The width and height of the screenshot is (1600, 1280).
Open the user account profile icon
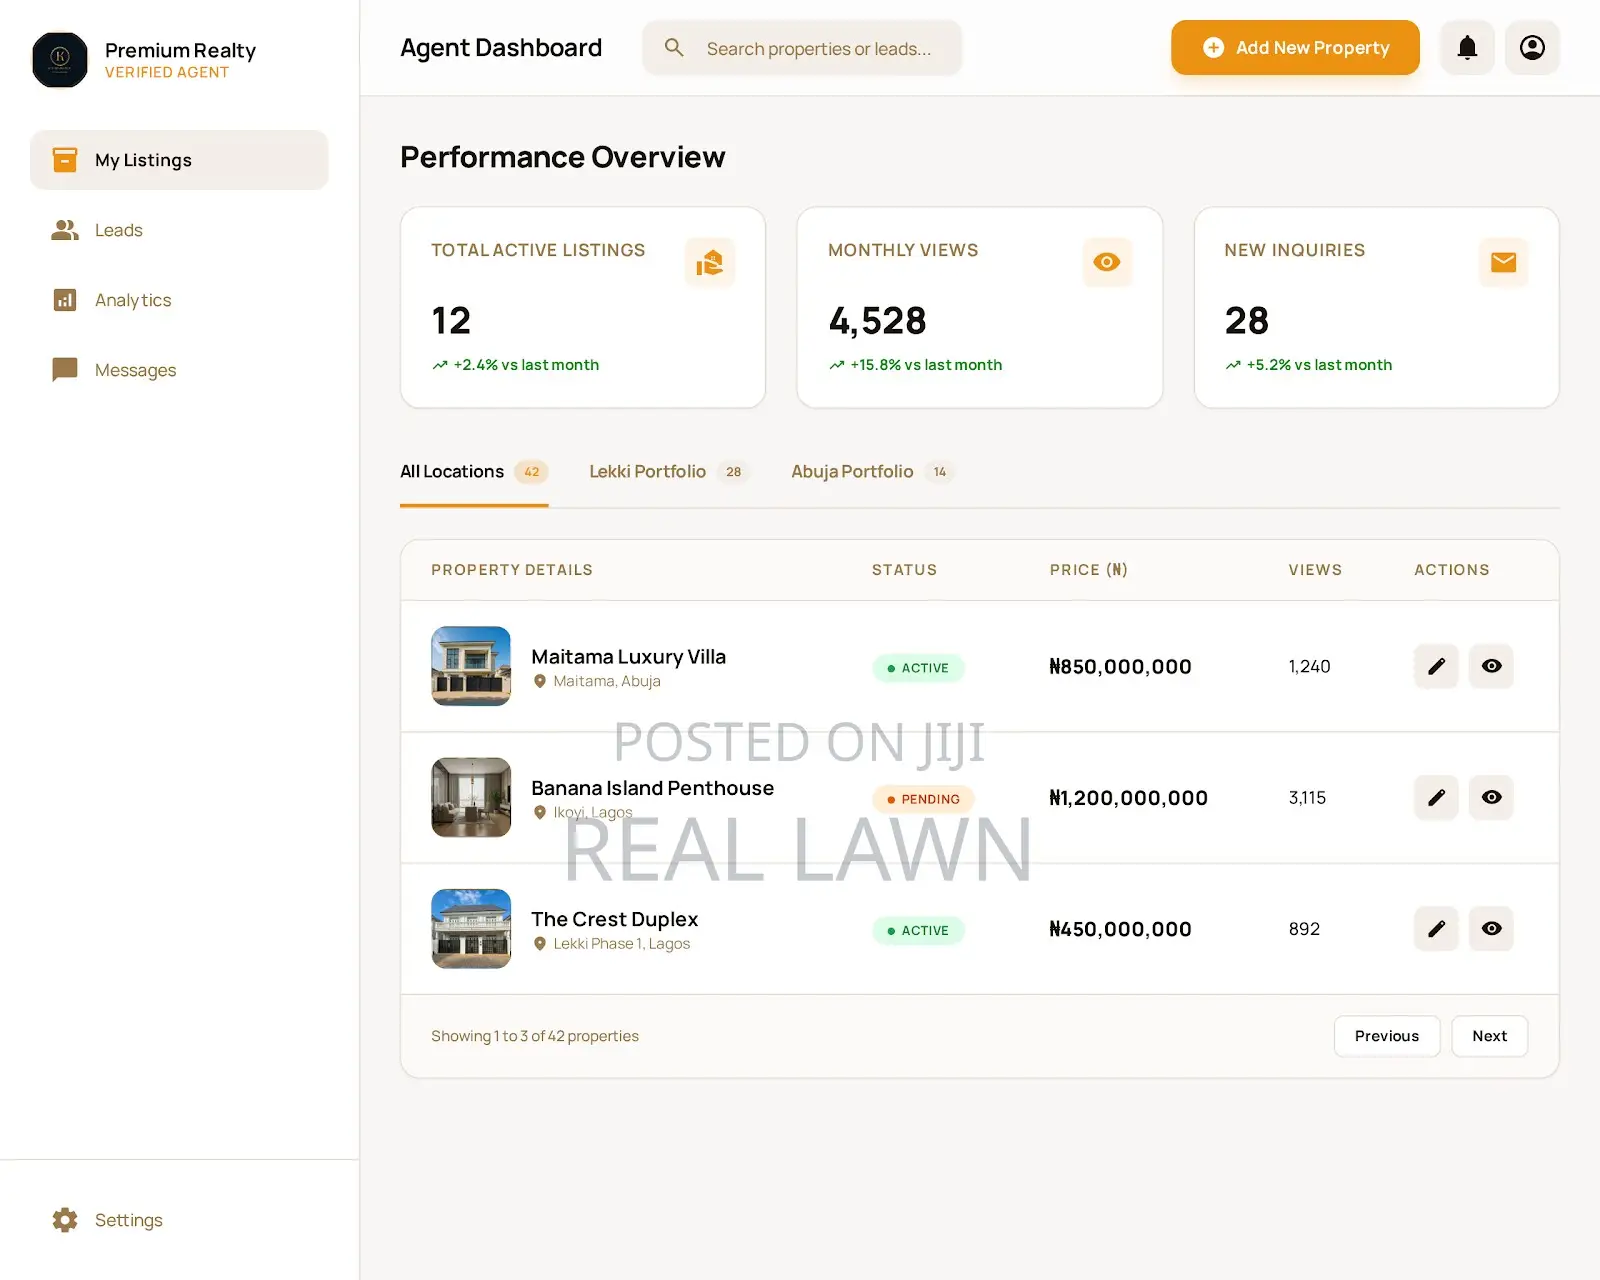[x=1532, y=48]
